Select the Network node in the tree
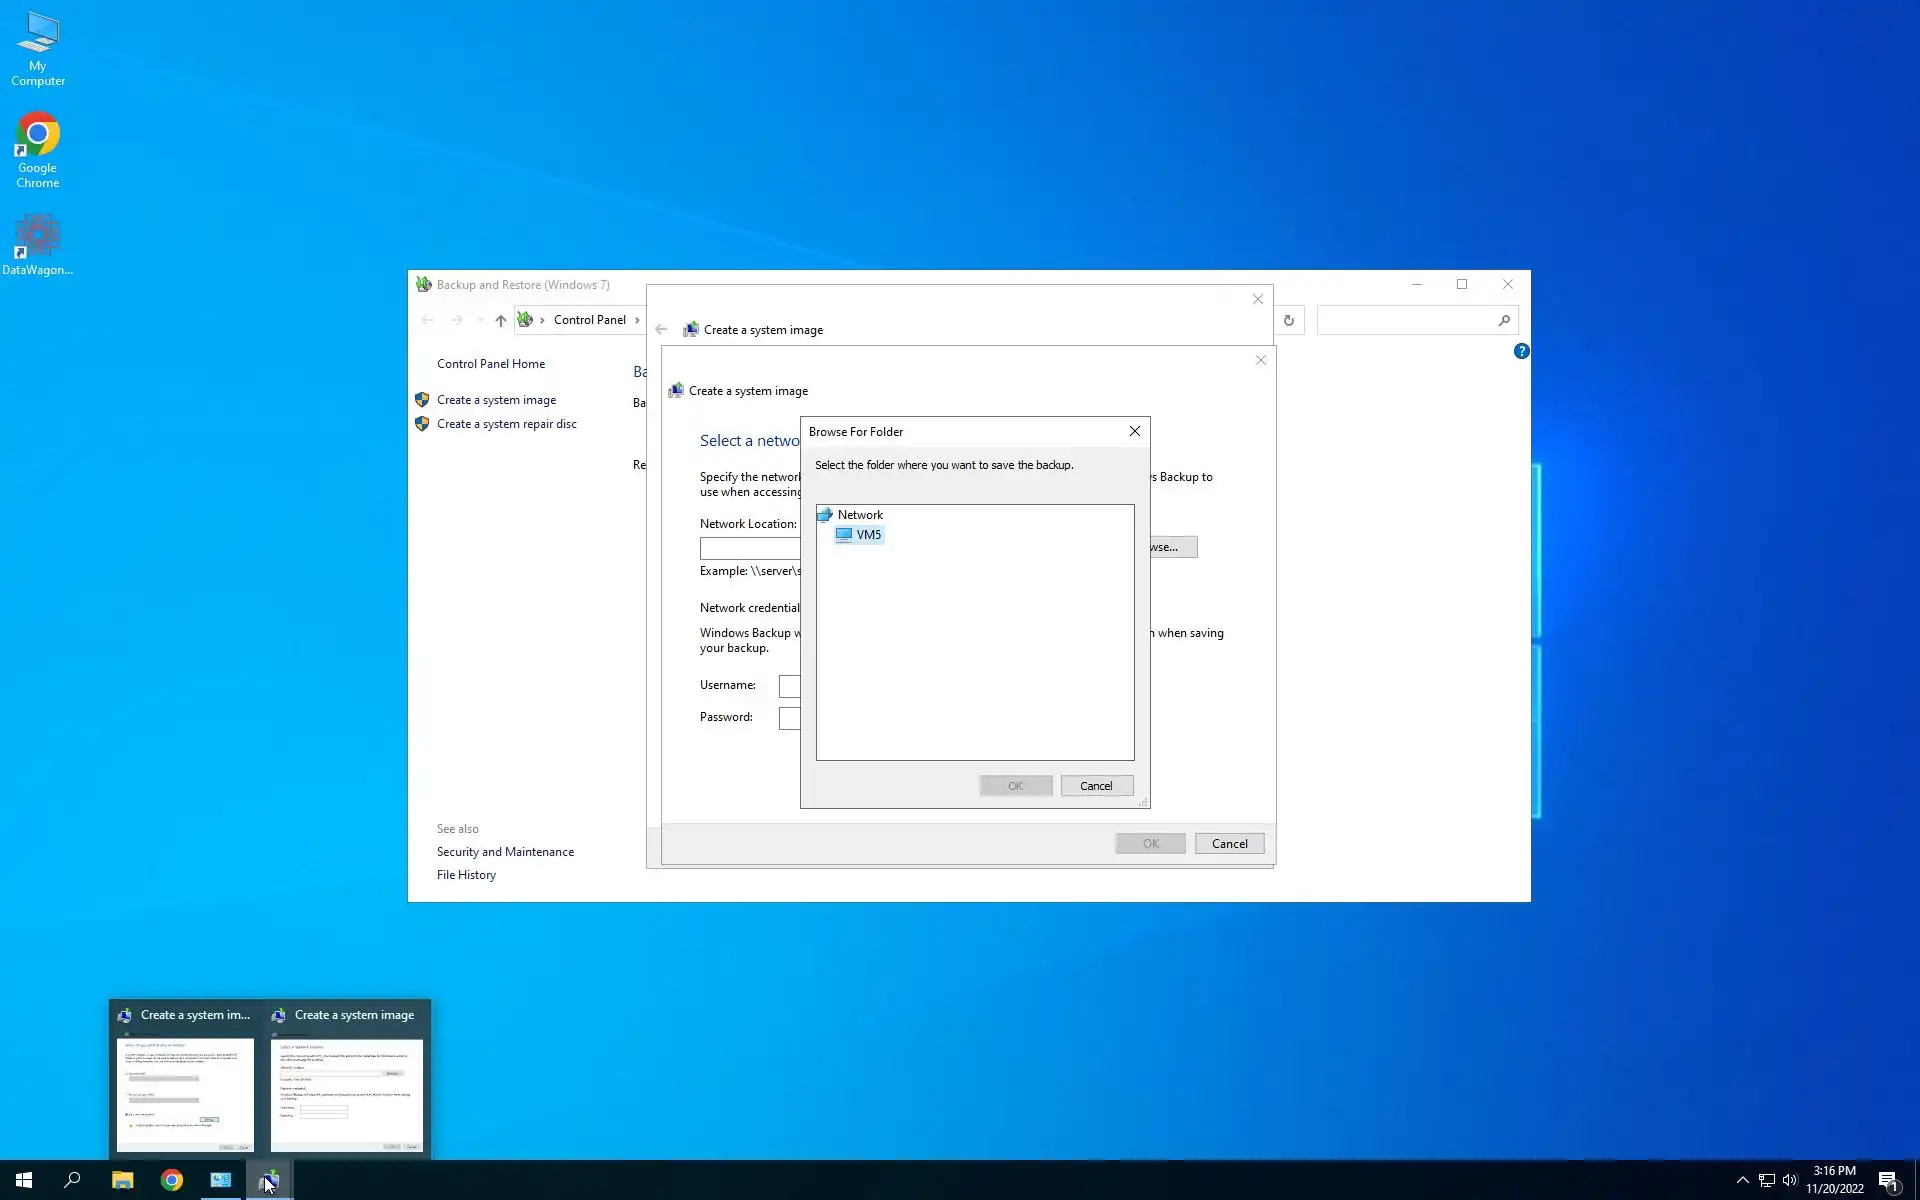Image resolution: width=1920 pixels, height=1200 pixels. point(859,515)
